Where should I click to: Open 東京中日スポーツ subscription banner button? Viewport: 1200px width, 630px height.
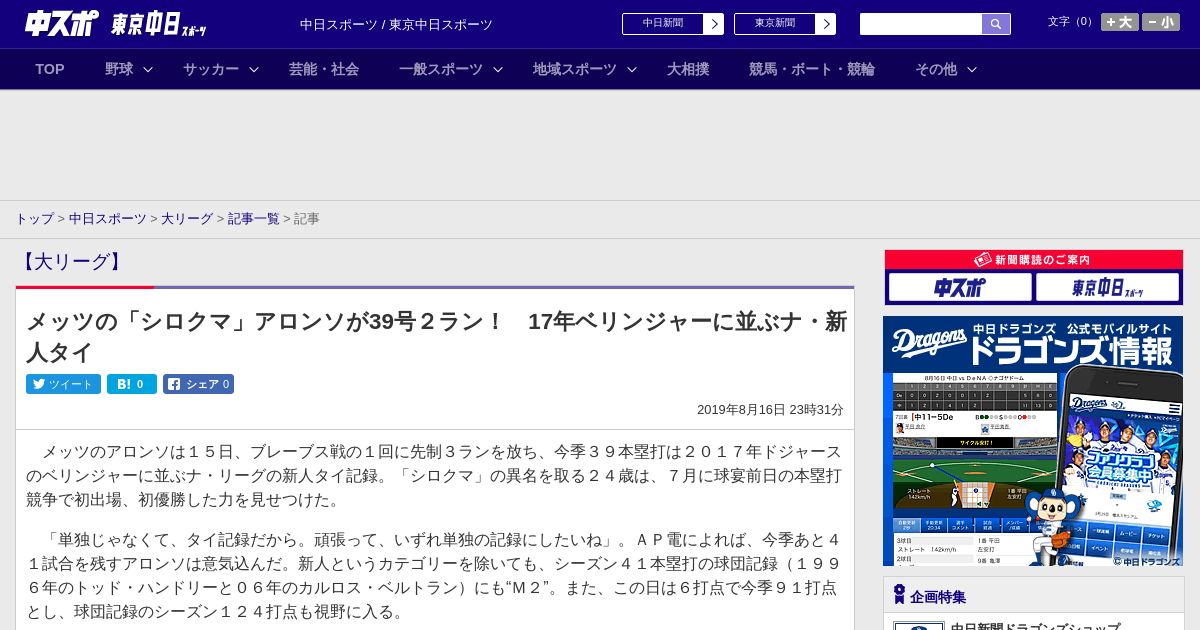tap(1108, 288)
